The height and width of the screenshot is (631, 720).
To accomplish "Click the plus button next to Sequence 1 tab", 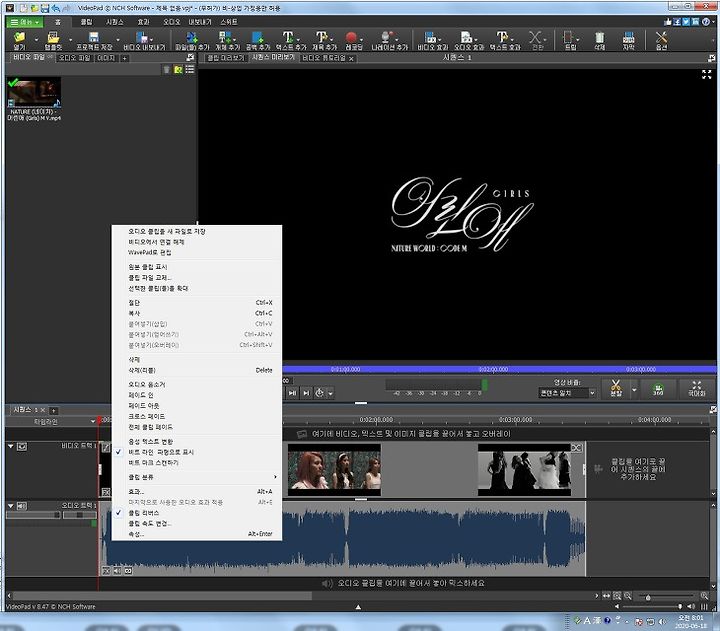I will coord(53,411).
